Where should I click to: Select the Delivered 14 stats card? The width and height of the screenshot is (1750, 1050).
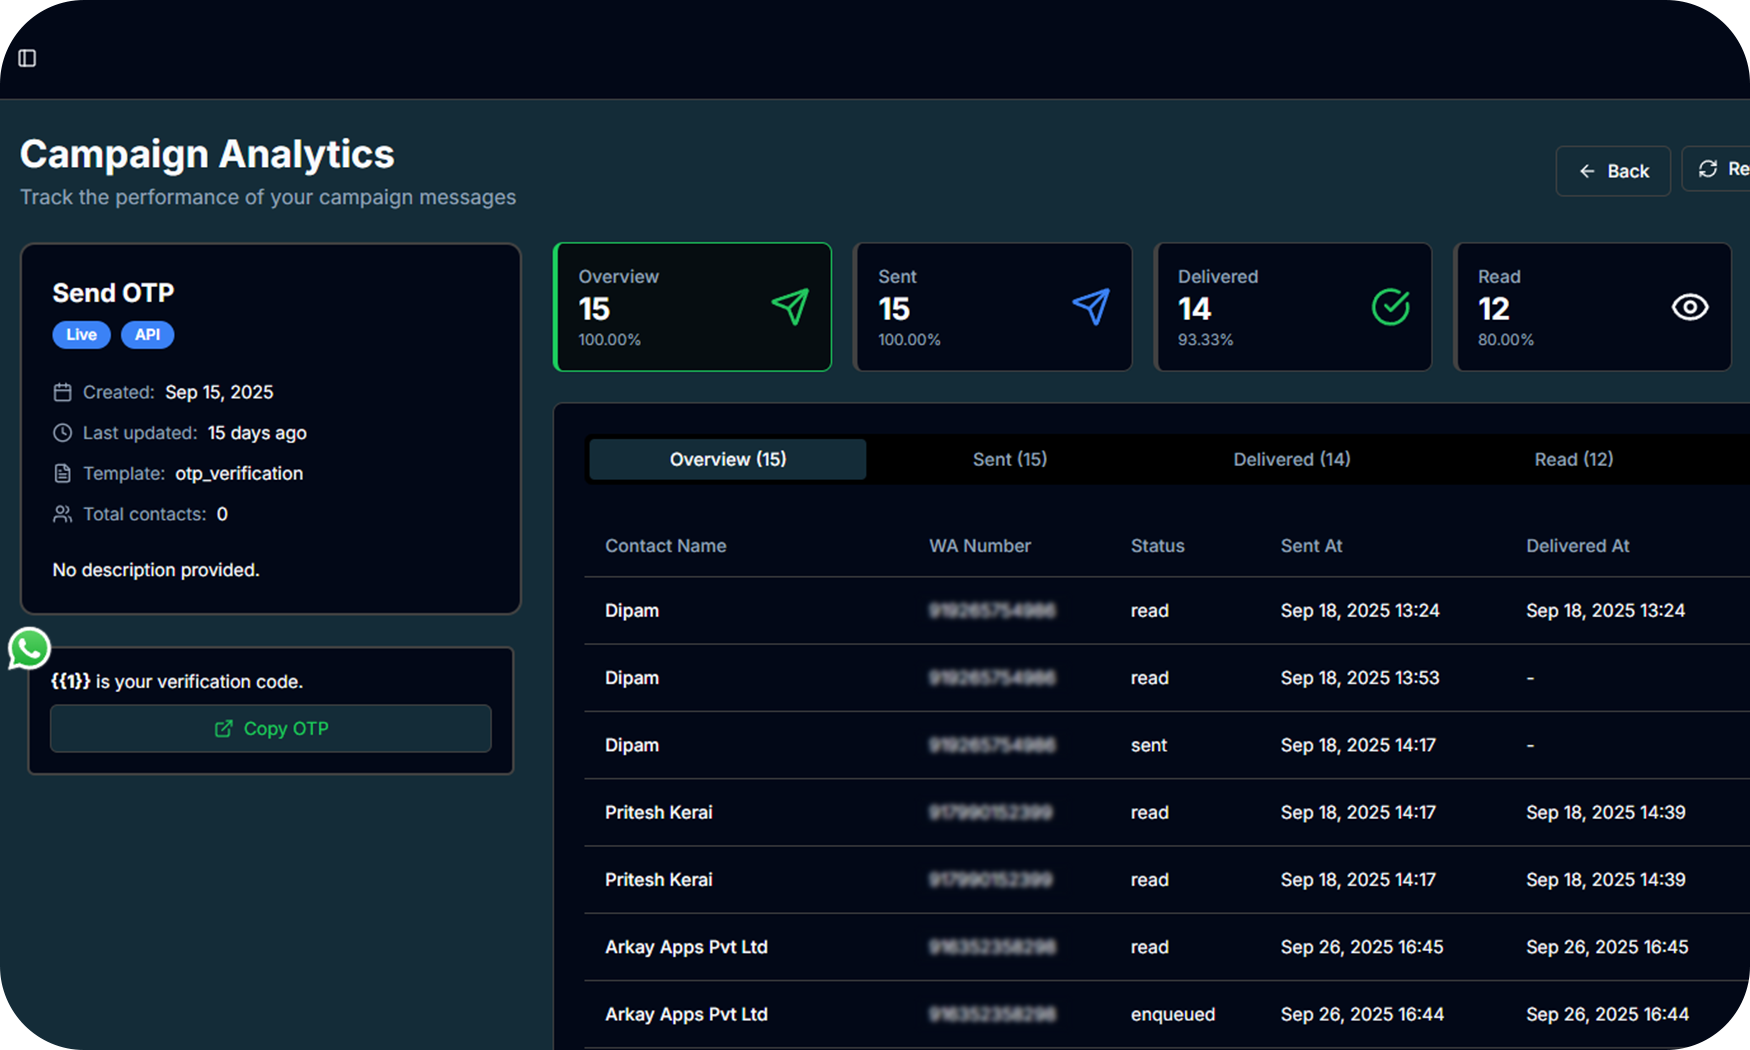[x=1293, y=307]
